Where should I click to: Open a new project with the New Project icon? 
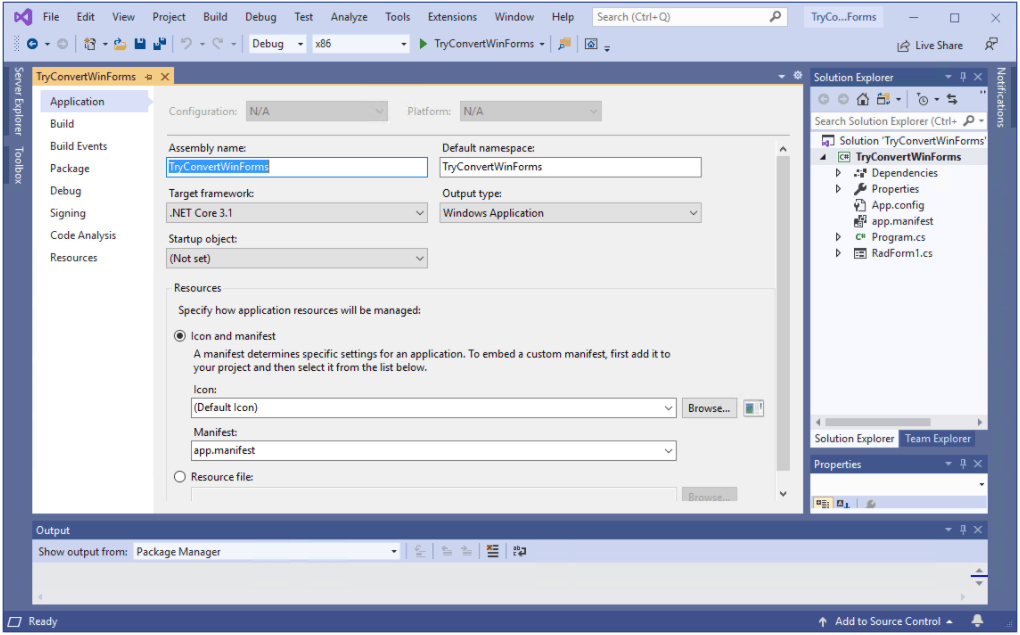click(x=88, y=44)
